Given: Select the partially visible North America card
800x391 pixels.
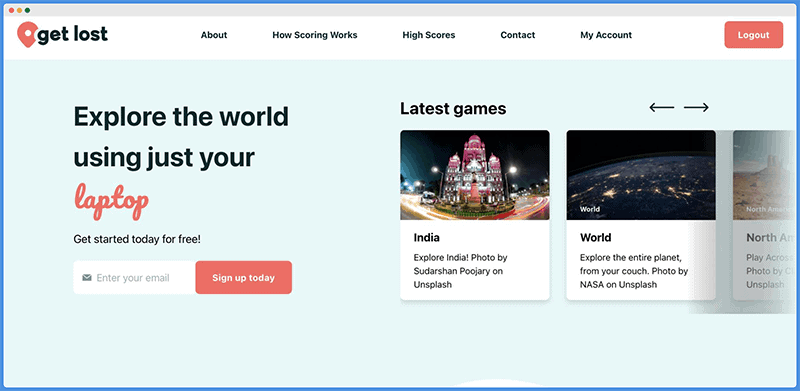Looking at the screenshot, I should (x=764, y=215).
